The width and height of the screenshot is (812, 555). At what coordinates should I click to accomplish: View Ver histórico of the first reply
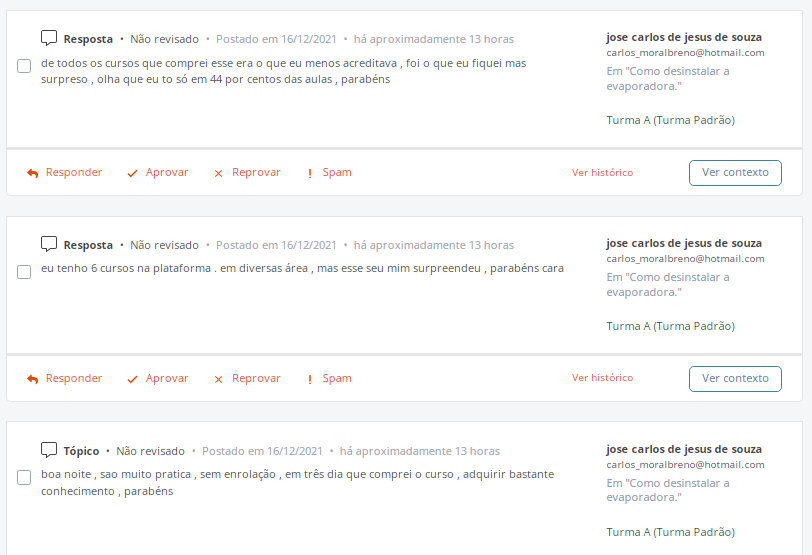[x=602, y=173]
